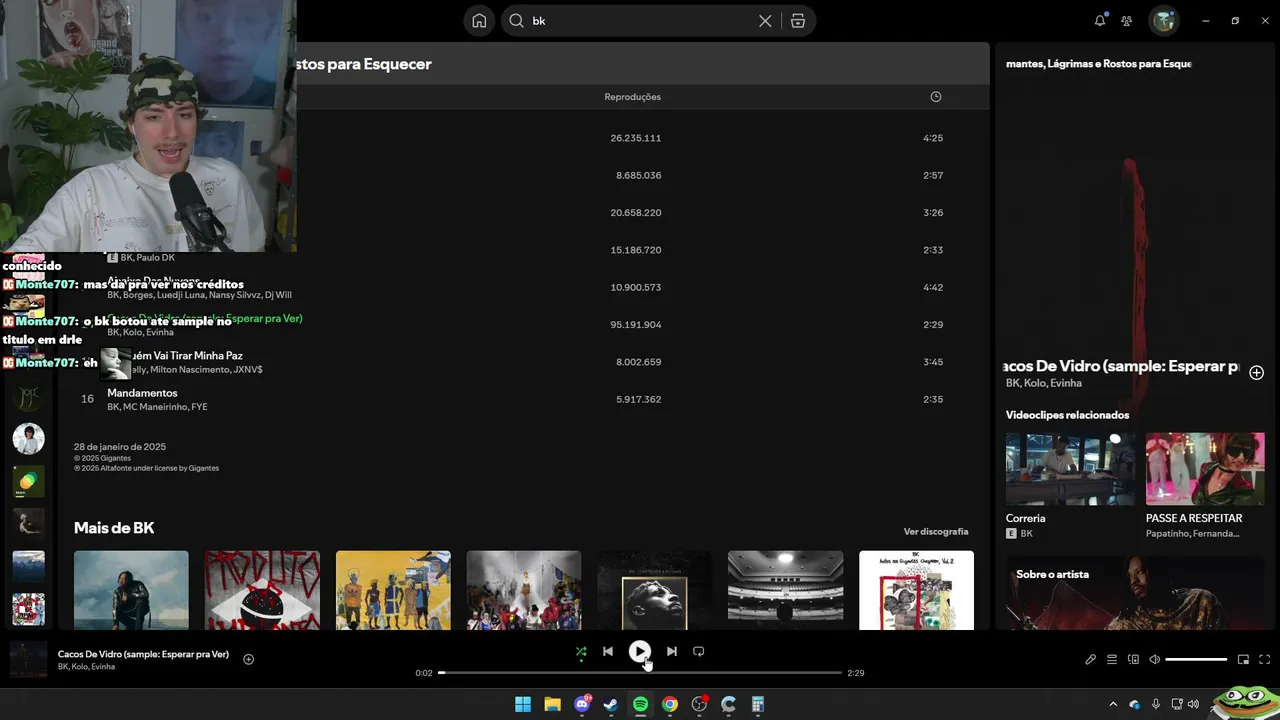Open the first album cover in Mais de BK
The image size is (1280, 720).
click(x=131, y=590)
